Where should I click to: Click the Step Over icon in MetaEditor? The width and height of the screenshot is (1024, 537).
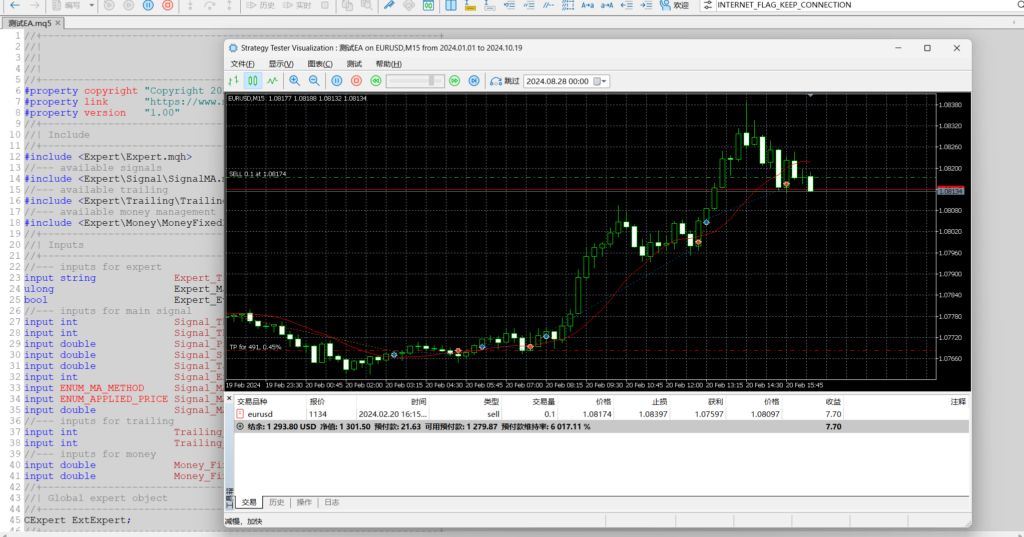(x=210, y=5)
